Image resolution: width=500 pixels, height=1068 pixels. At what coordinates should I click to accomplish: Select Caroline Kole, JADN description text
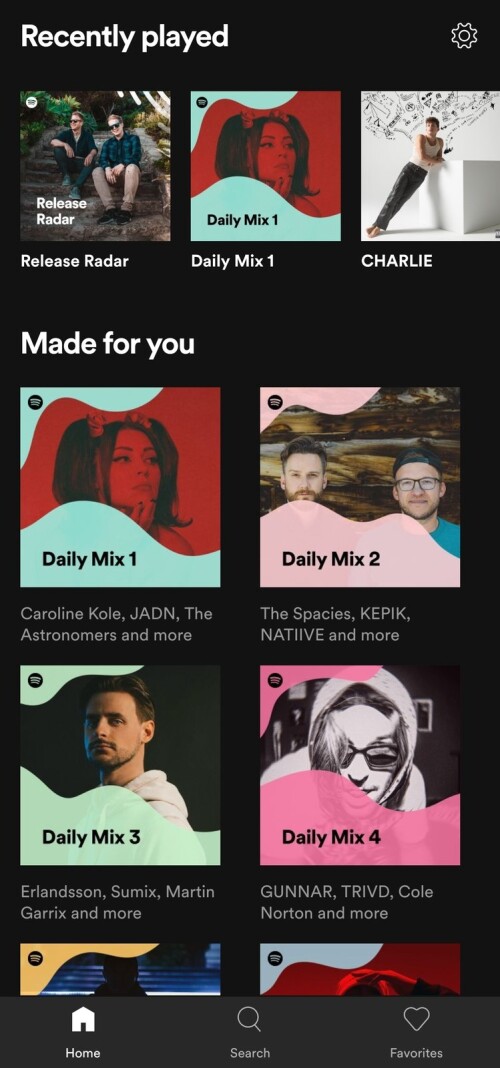pos(116,624)
